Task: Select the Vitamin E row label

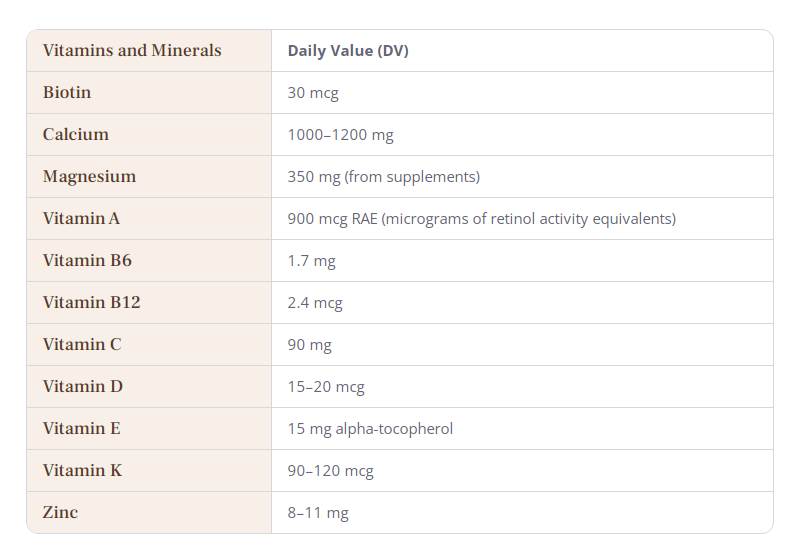Action: tap(81, 428)
